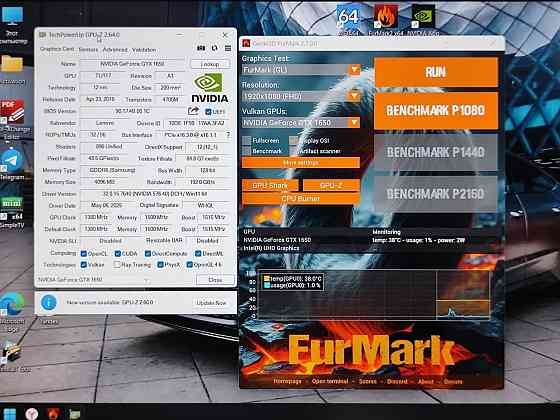Image resolution: width=560 pixels, height=420 pixels.
Task: Toggle the DirectCompute checkbox
Action: (148, 254)
